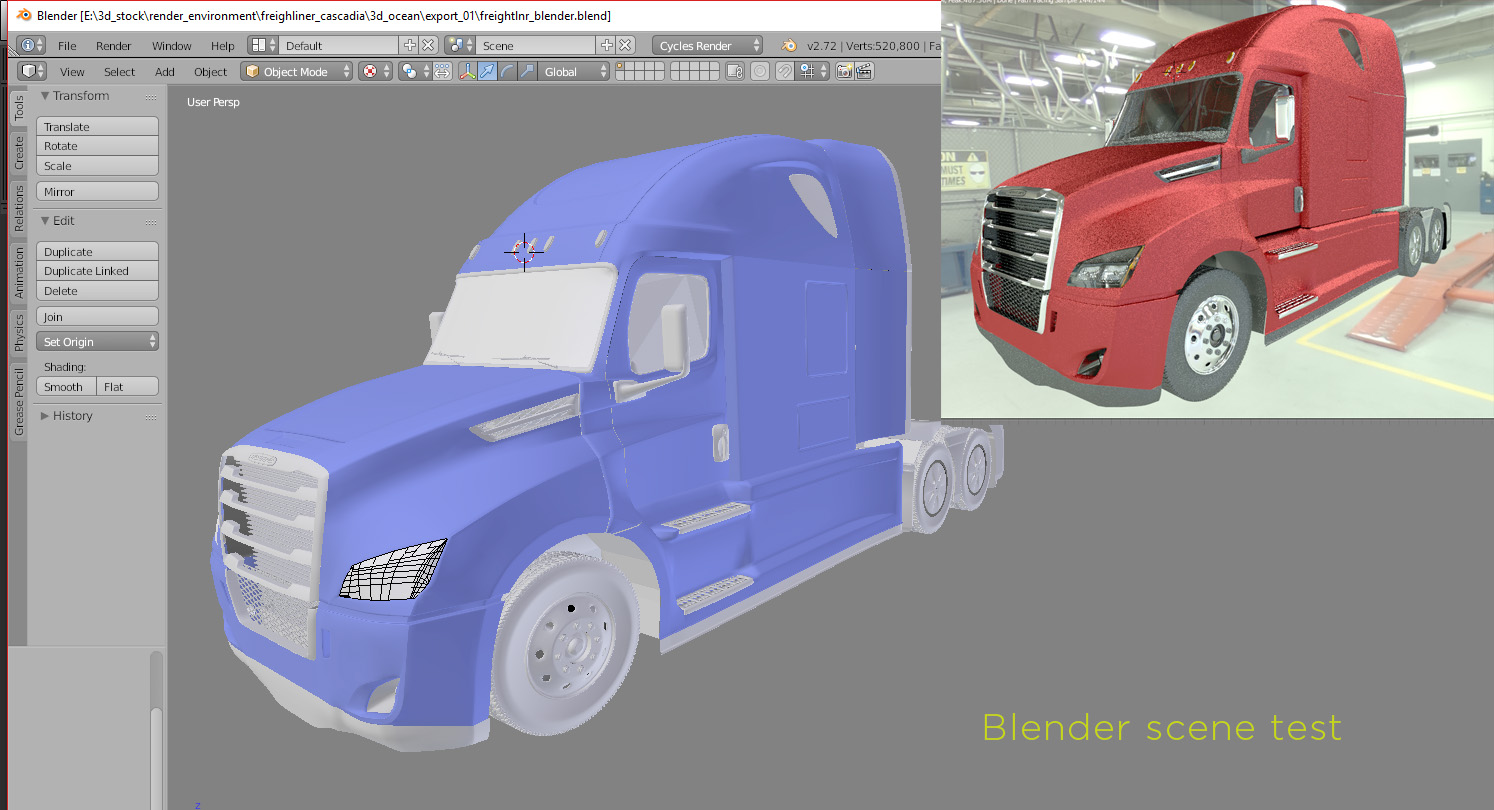
Task: Toggle snap during transform magnet
Action: tap(785, 72)
